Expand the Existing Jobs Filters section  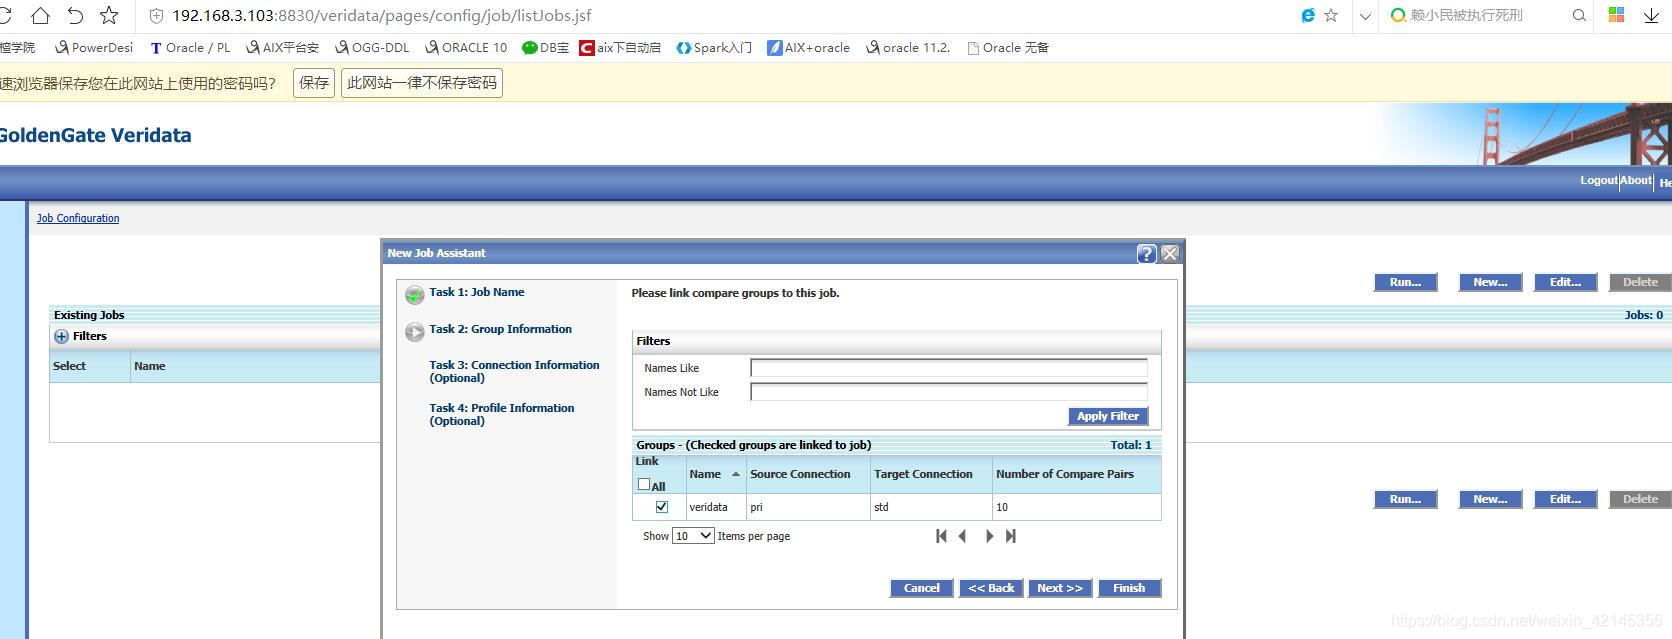pos(61,336)
